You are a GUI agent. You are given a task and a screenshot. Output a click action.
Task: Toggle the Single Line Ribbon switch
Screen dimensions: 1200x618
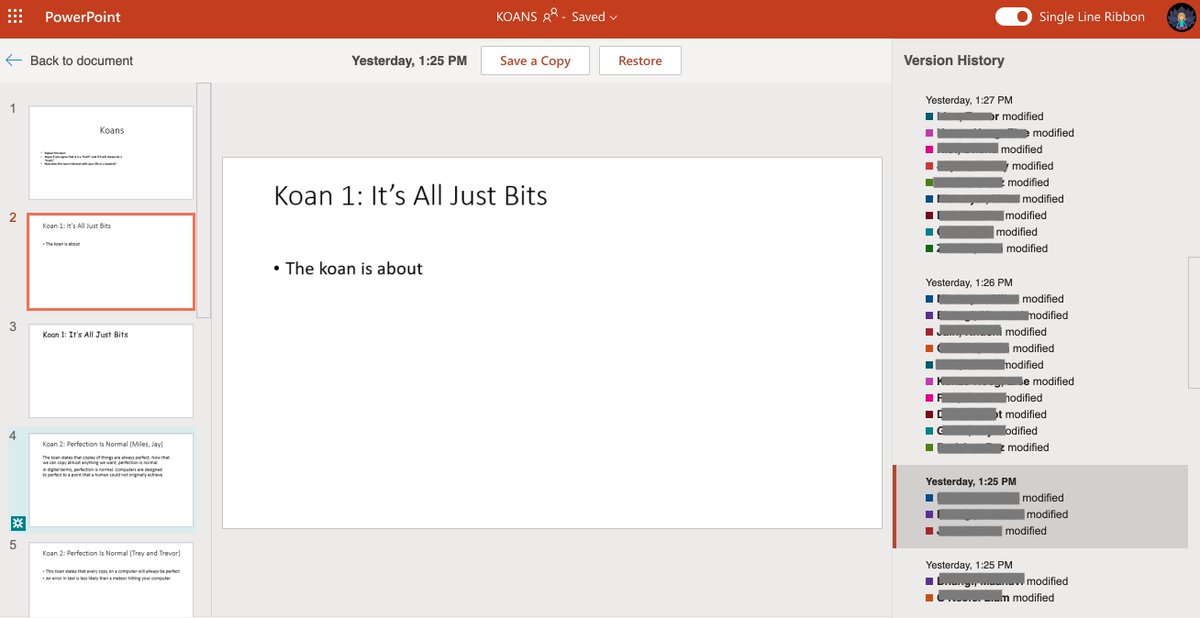pos(1013,17)
